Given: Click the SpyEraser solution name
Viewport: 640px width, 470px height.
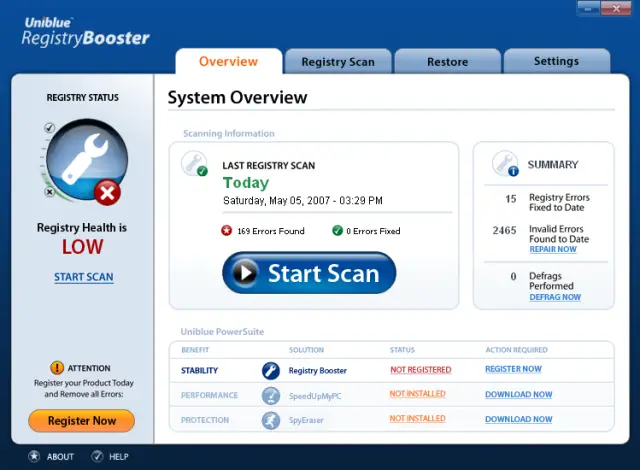Looking at the screenshot, I should pyautogui.click(x=306, y=420).
